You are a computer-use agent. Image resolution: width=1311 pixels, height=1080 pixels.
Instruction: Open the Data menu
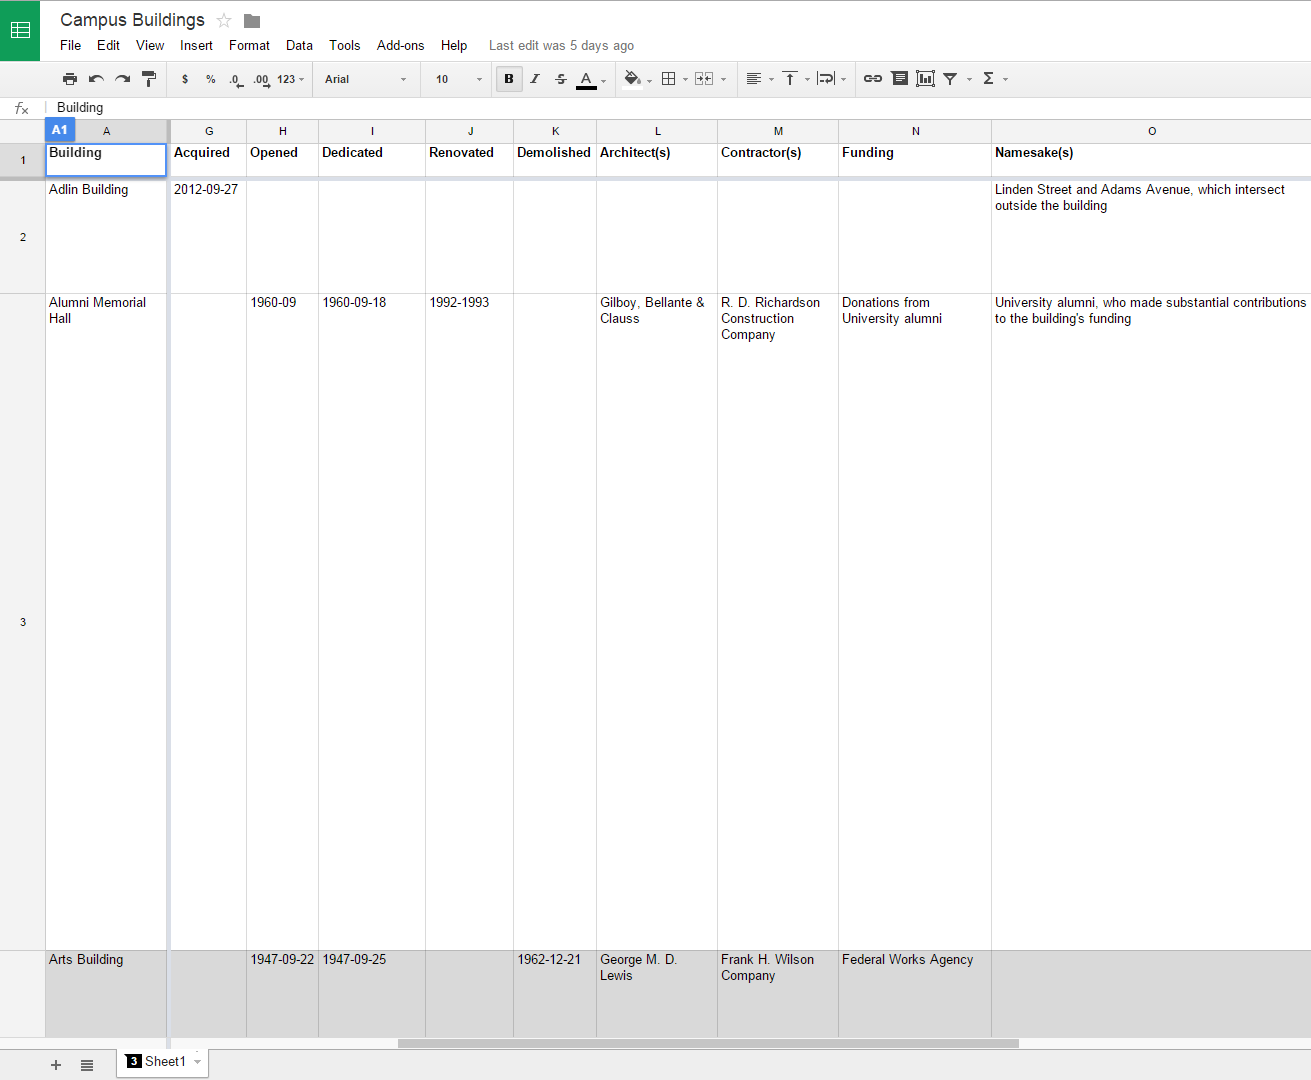pyautogui.click(x=299, y=45)
